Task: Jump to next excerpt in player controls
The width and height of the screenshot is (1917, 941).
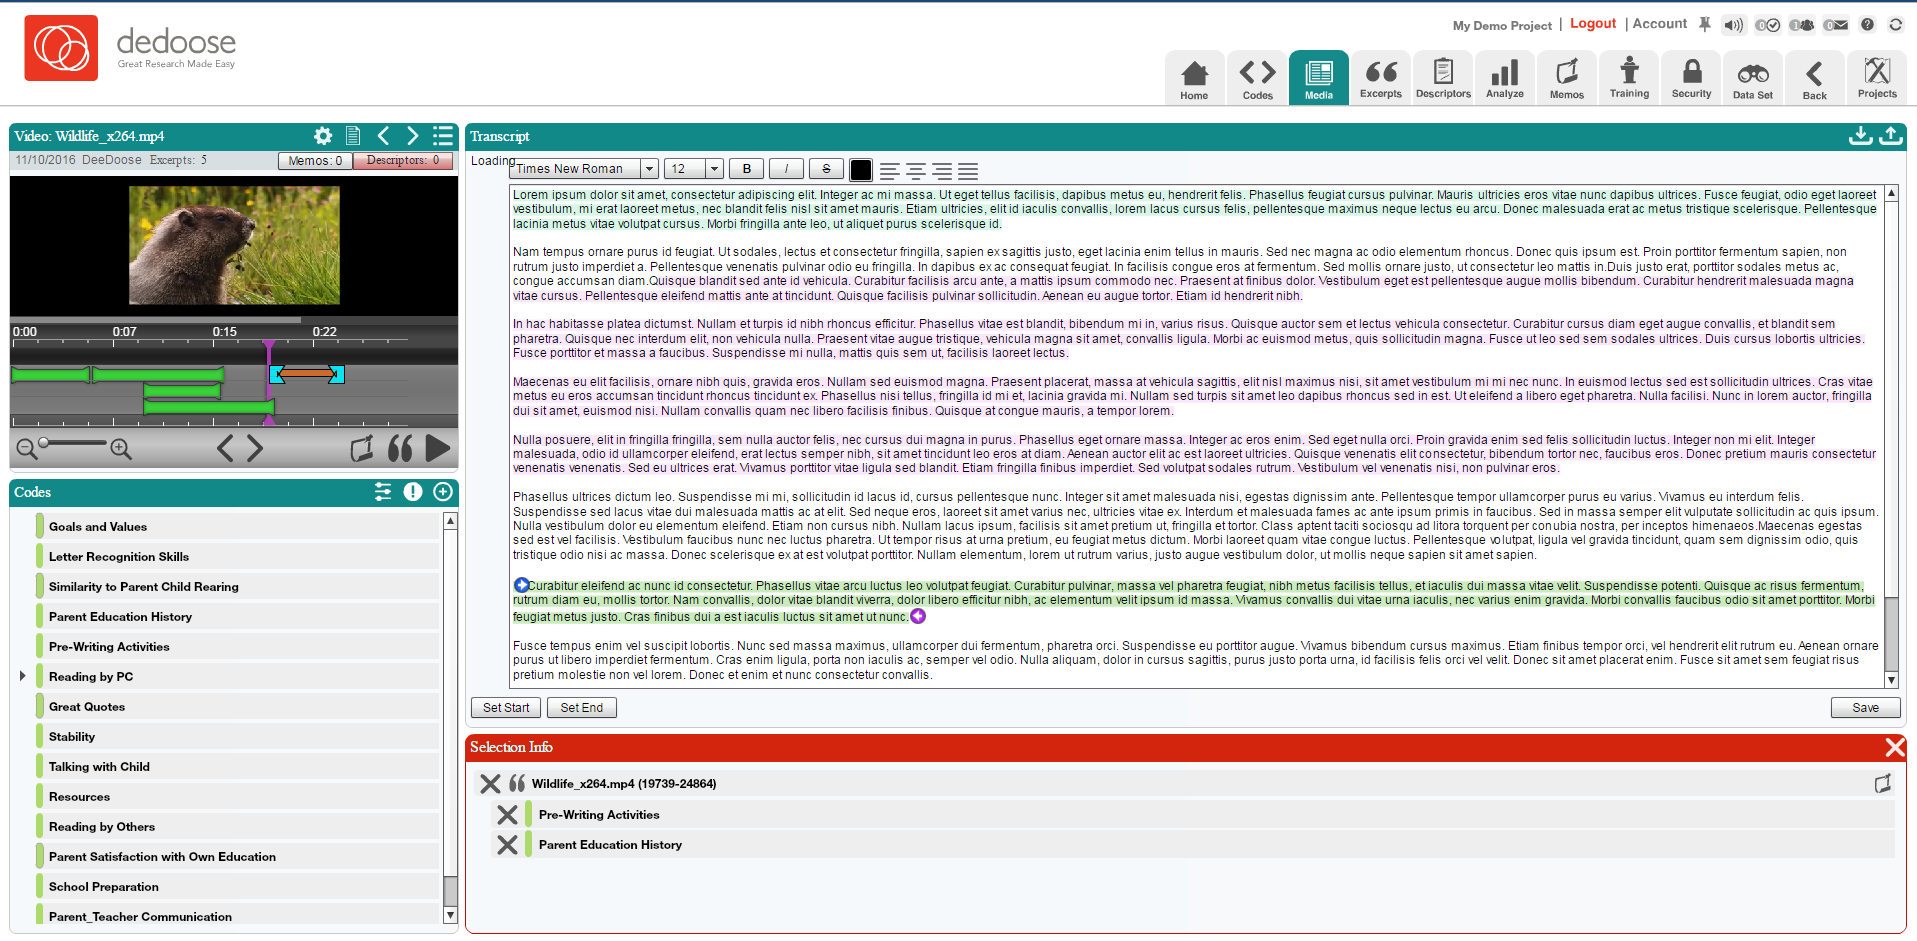Action: tap(255, 449)
